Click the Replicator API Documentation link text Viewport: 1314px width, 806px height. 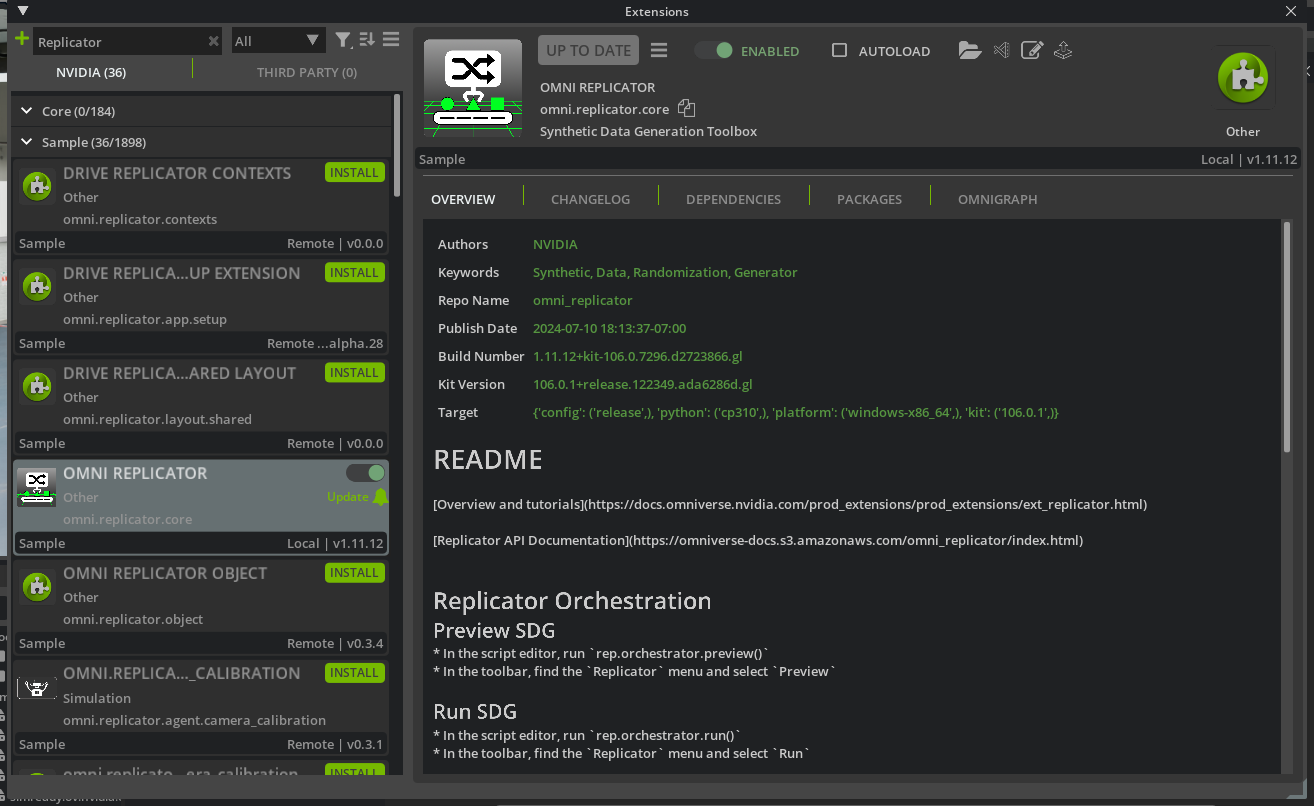pyautogui.click(x=758, y=540)
